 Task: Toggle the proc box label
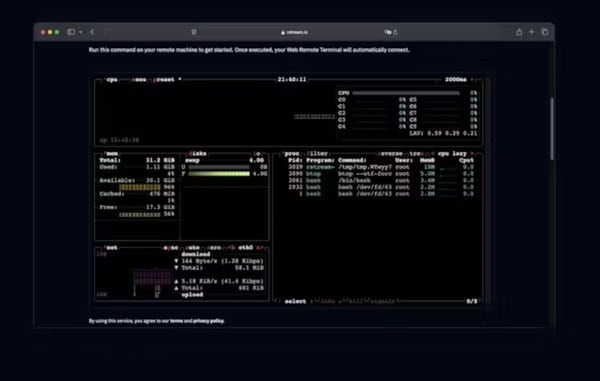point(292,153)
